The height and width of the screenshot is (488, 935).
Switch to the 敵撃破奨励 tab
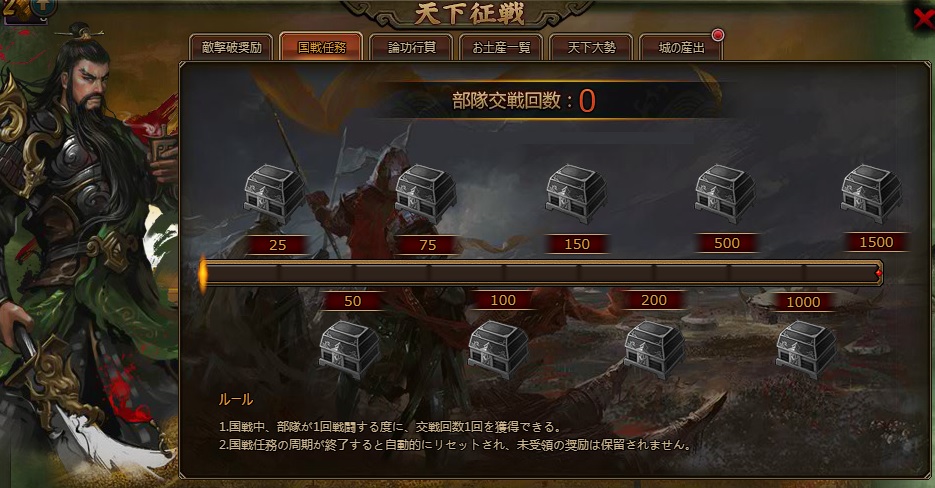click(x=231, y=47)
